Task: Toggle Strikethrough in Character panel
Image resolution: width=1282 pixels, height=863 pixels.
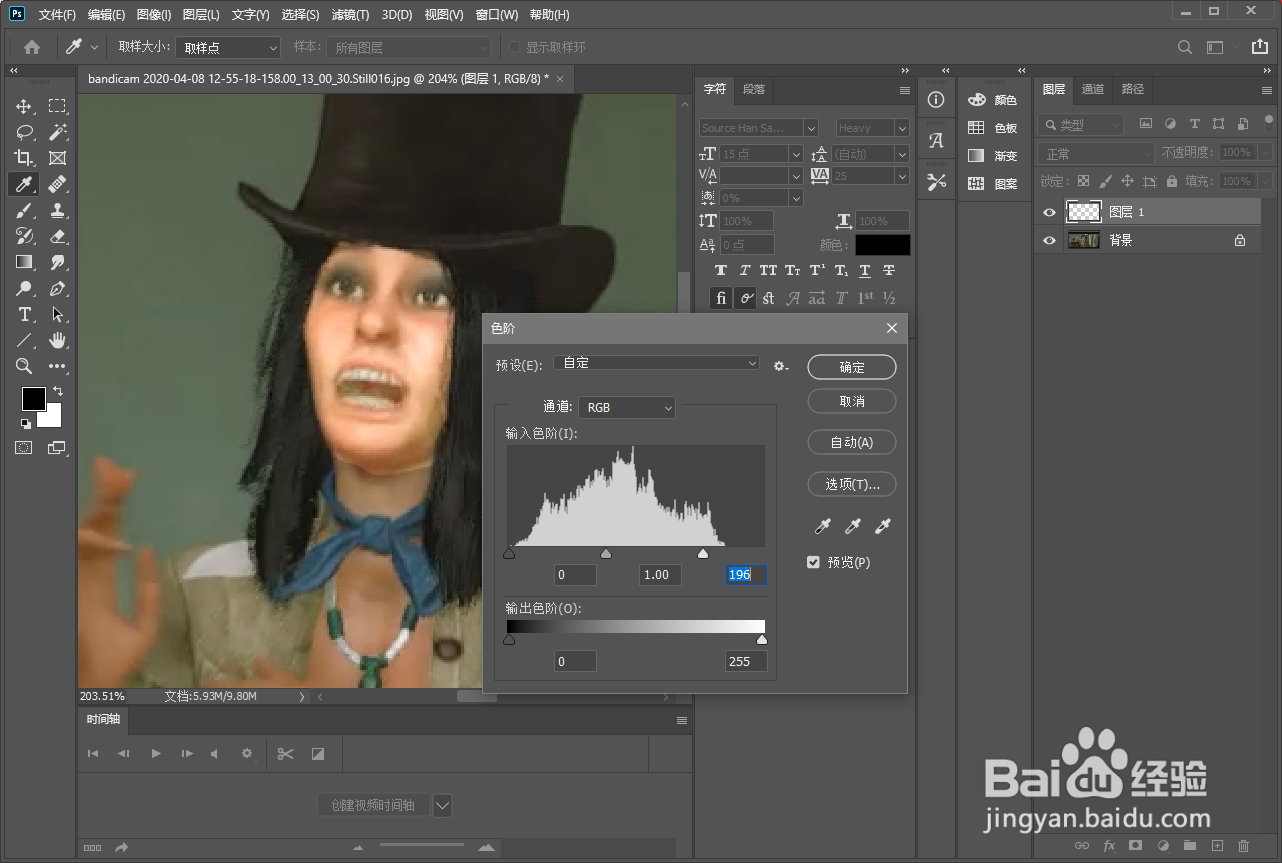Action: [889, 271]
